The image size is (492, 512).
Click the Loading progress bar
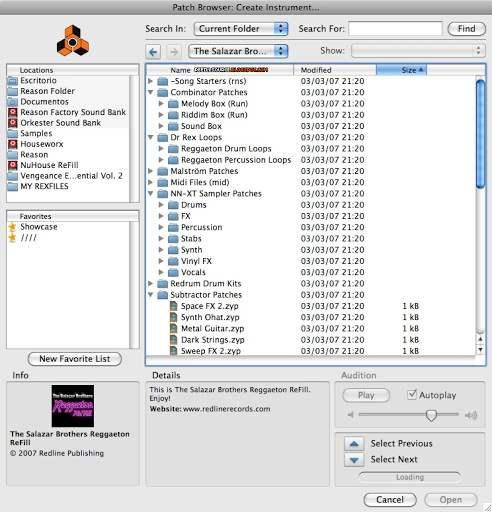[x=410, y=477]
